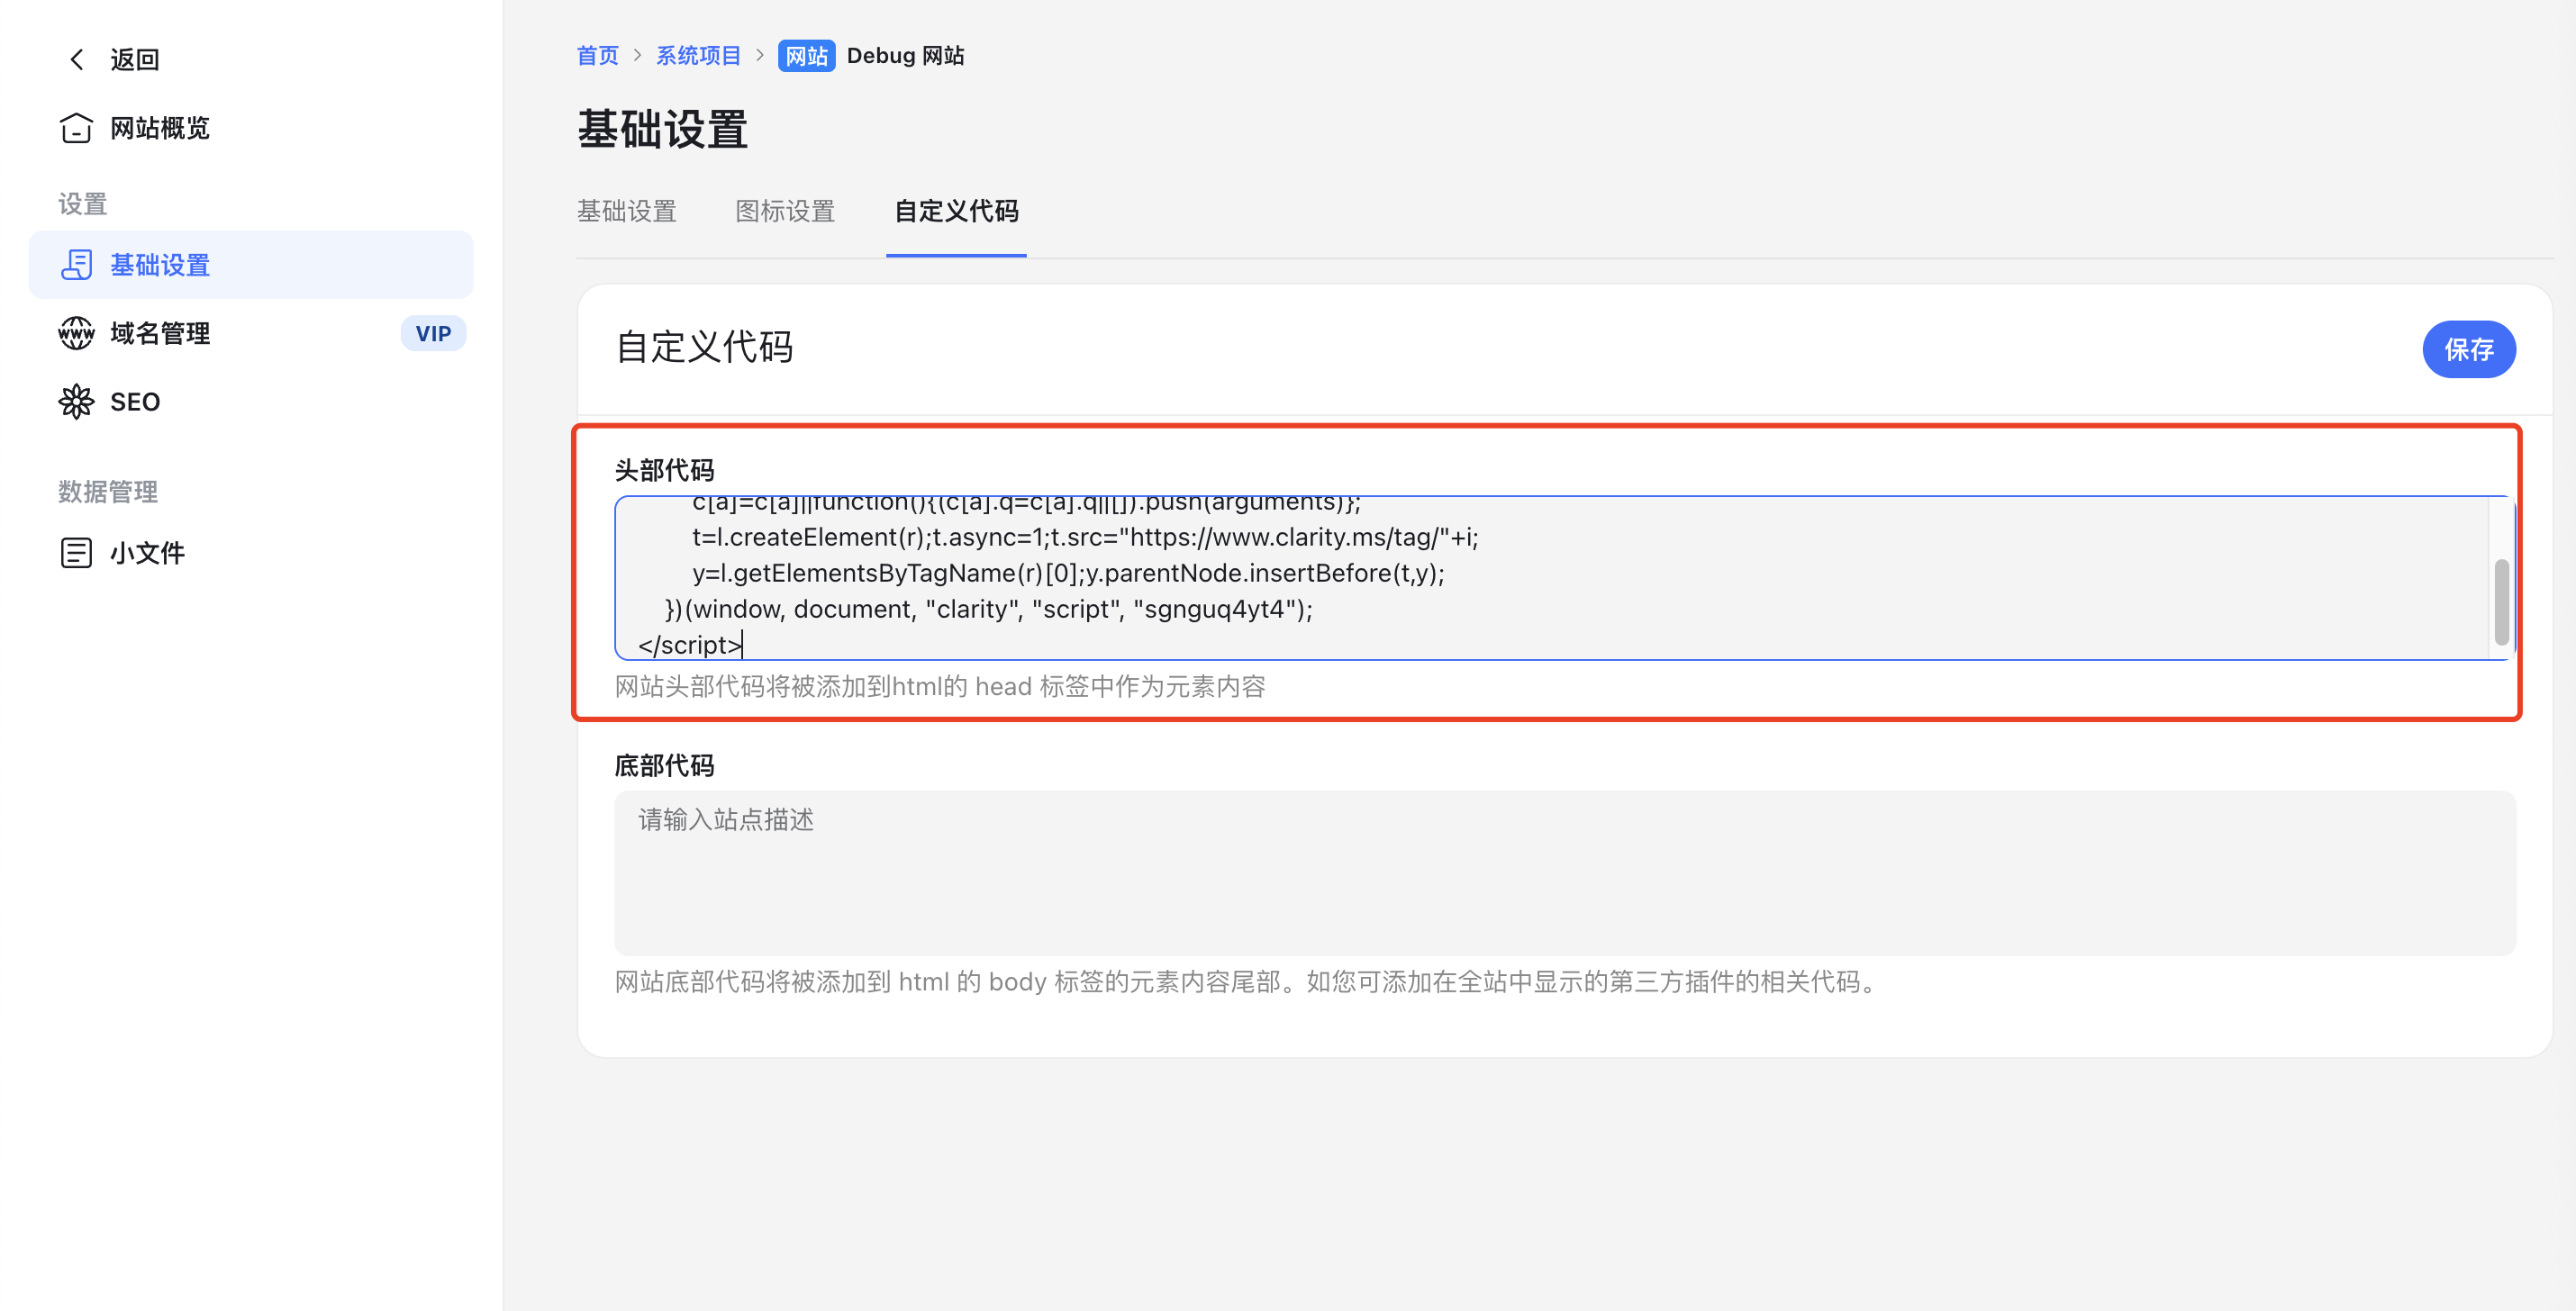Click the y=l.getElementsByTagName code line

click(x=1068, y=573)
